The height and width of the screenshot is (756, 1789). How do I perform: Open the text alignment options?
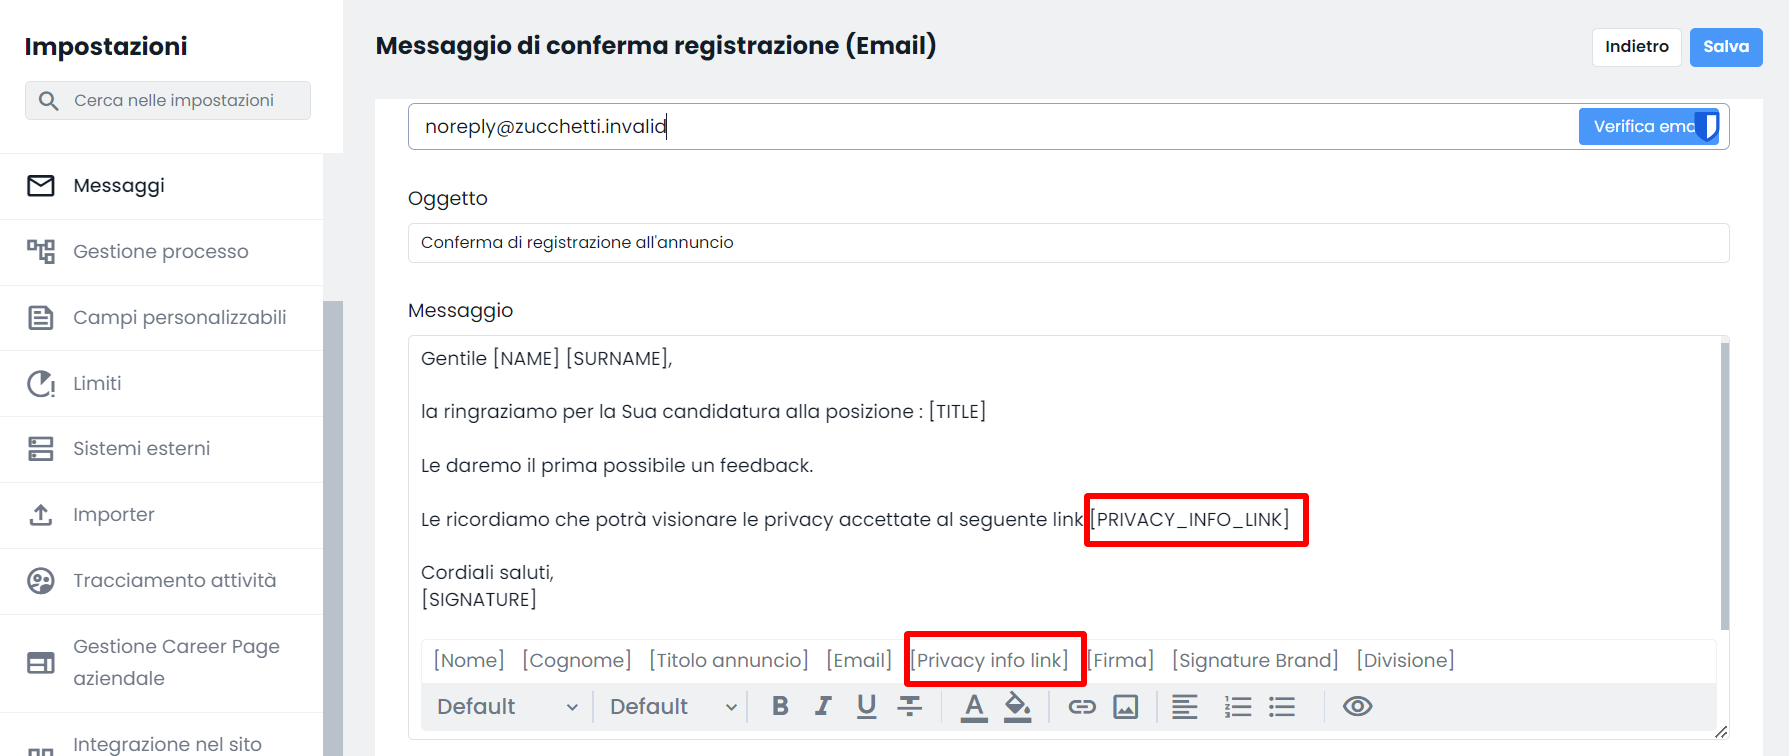(x=1185, y=707)
